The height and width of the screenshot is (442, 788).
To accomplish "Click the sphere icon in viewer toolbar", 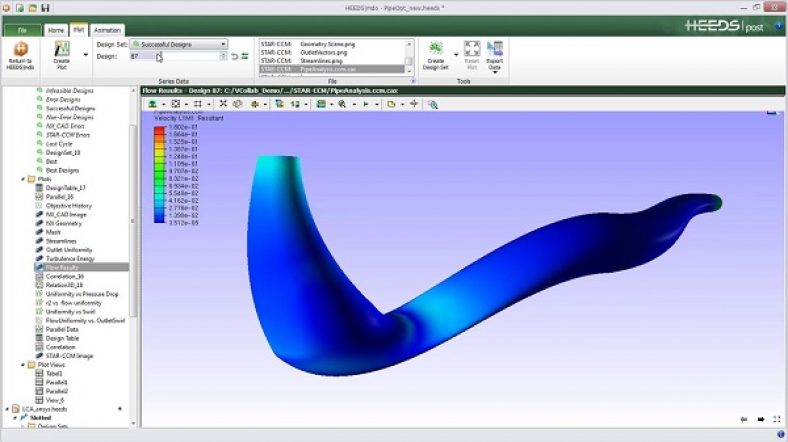I will click(x=237, y=104).
